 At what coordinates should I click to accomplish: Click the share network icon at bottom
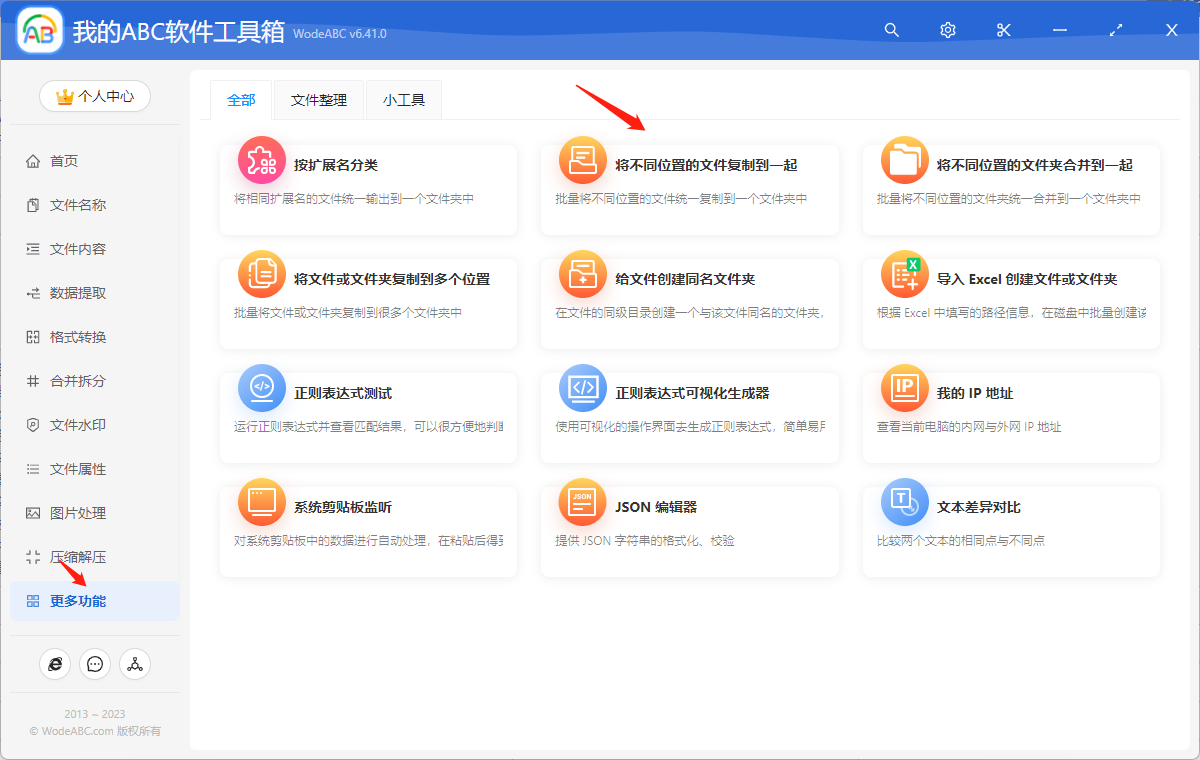[x=135, y=663]
